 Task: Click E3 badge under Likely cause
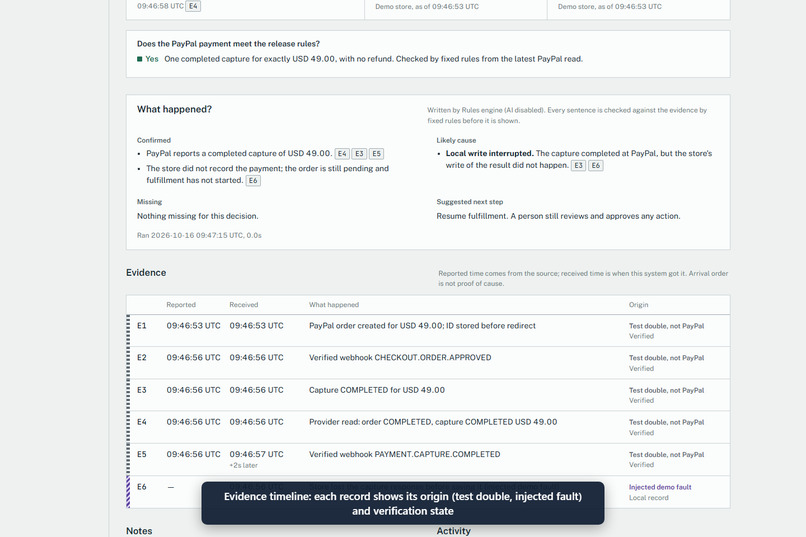(x=578, y=165)
